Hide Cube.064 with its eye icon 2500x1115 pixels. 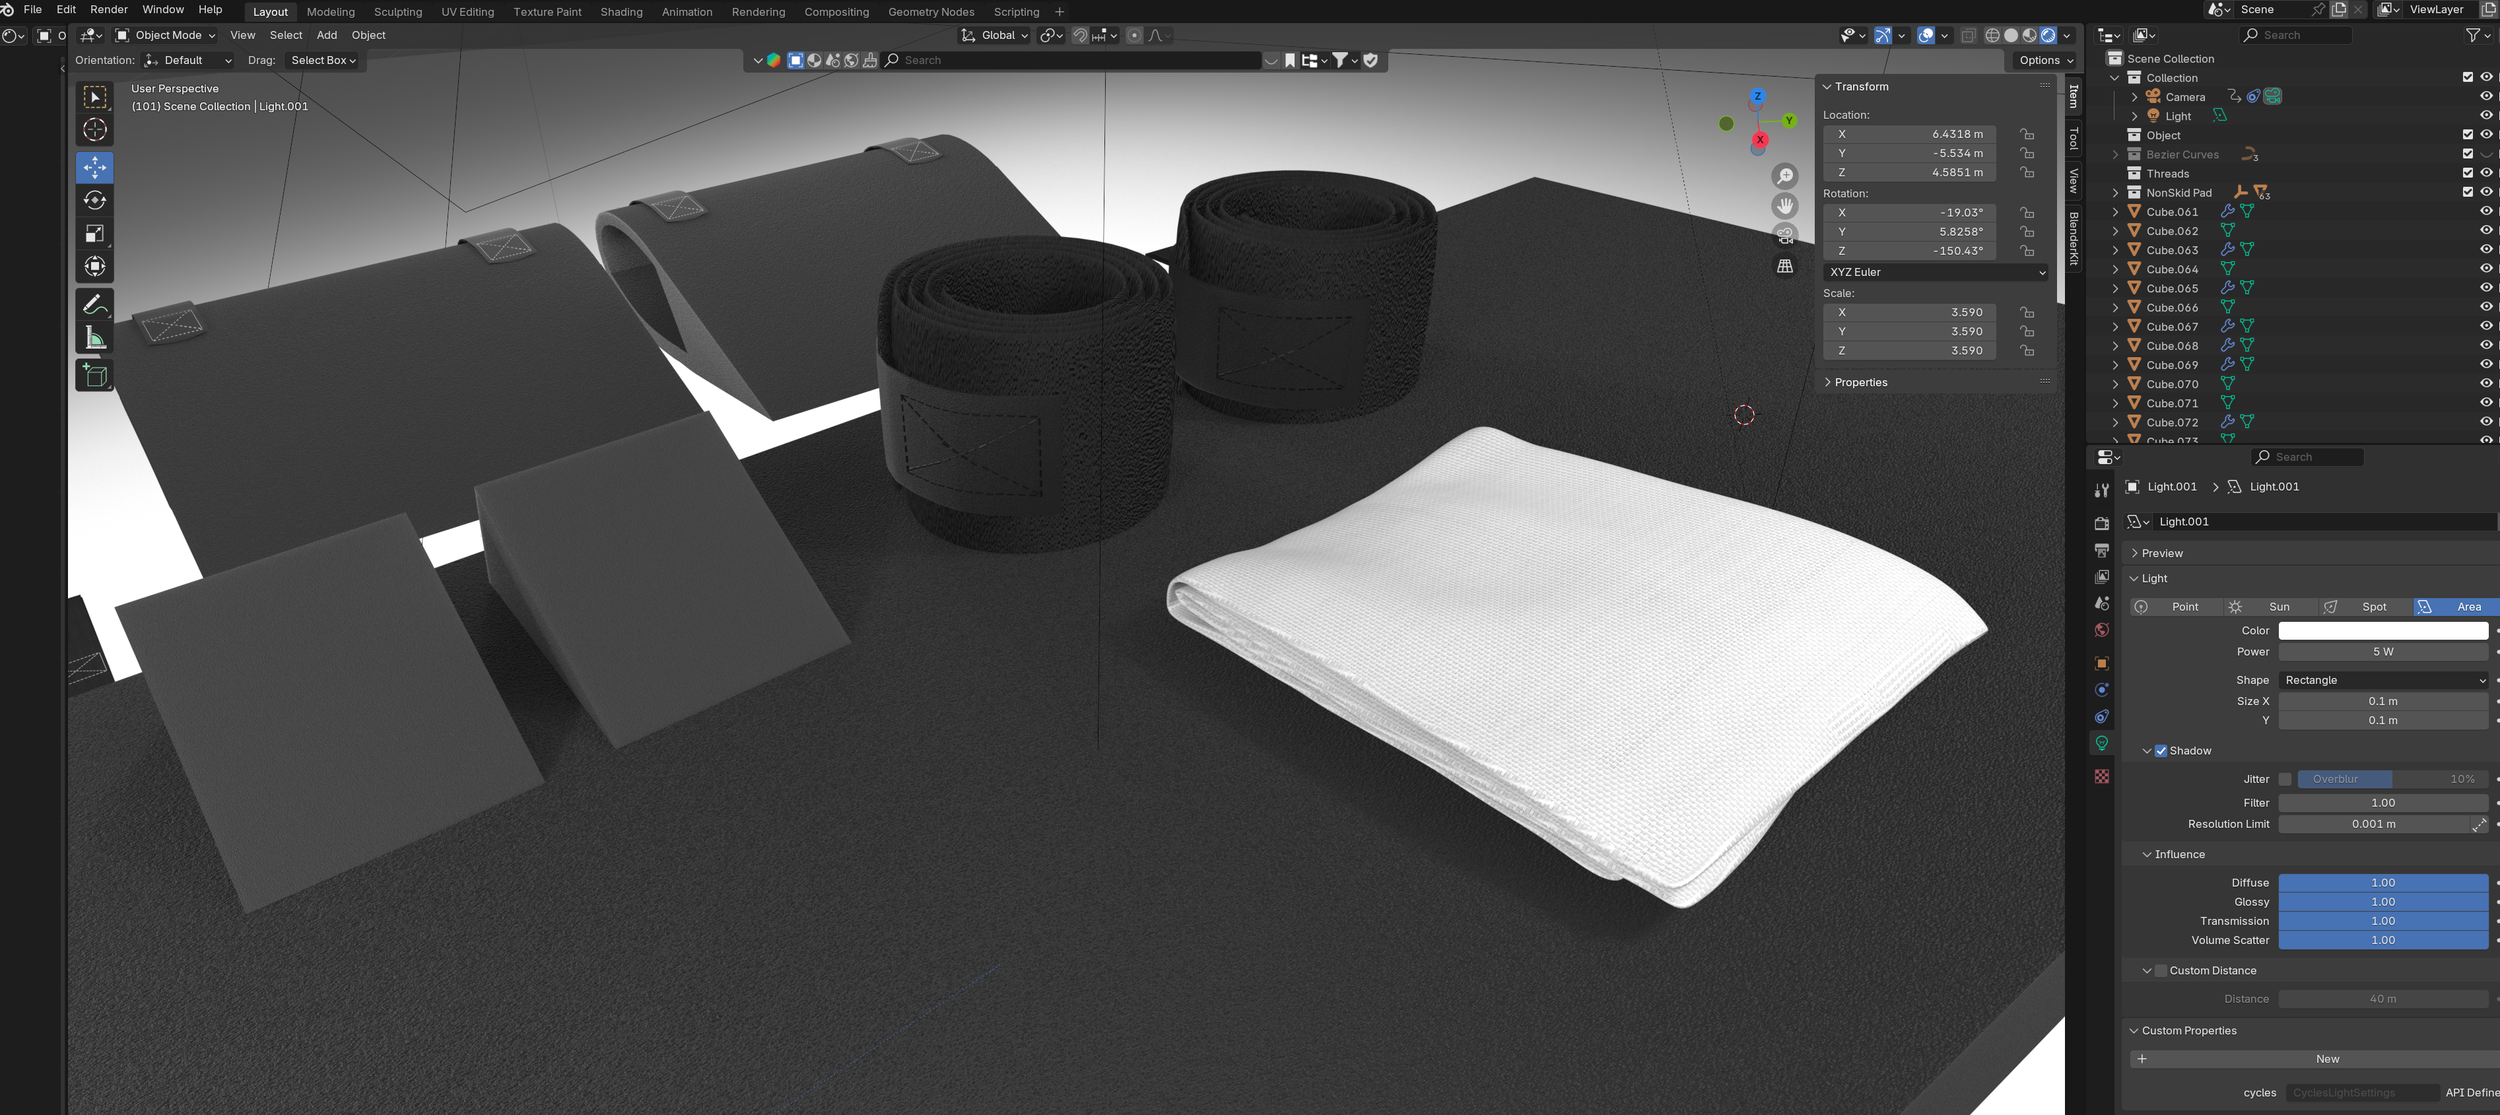coord(2486,268)
